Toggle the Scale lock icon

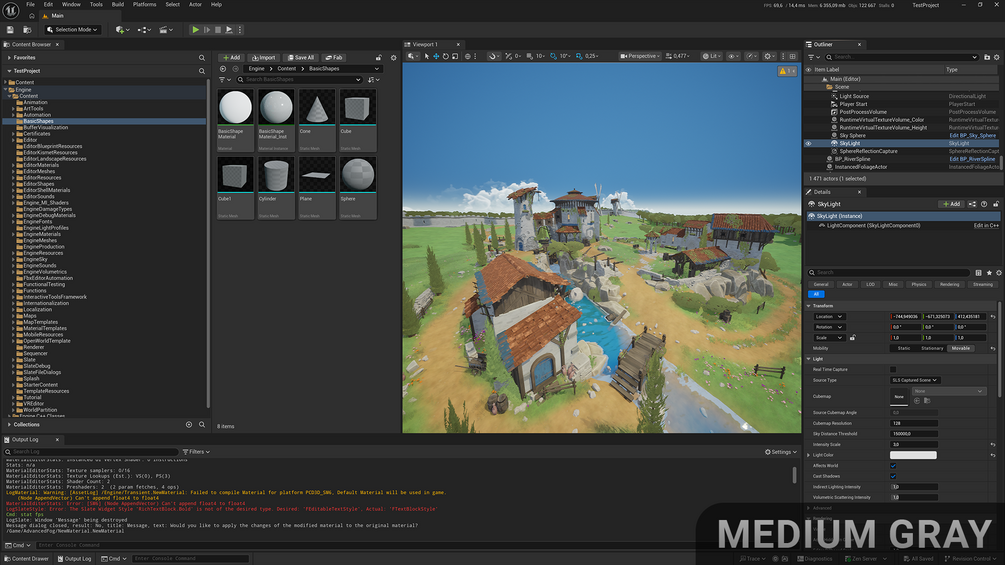click(x=852, y=338)
